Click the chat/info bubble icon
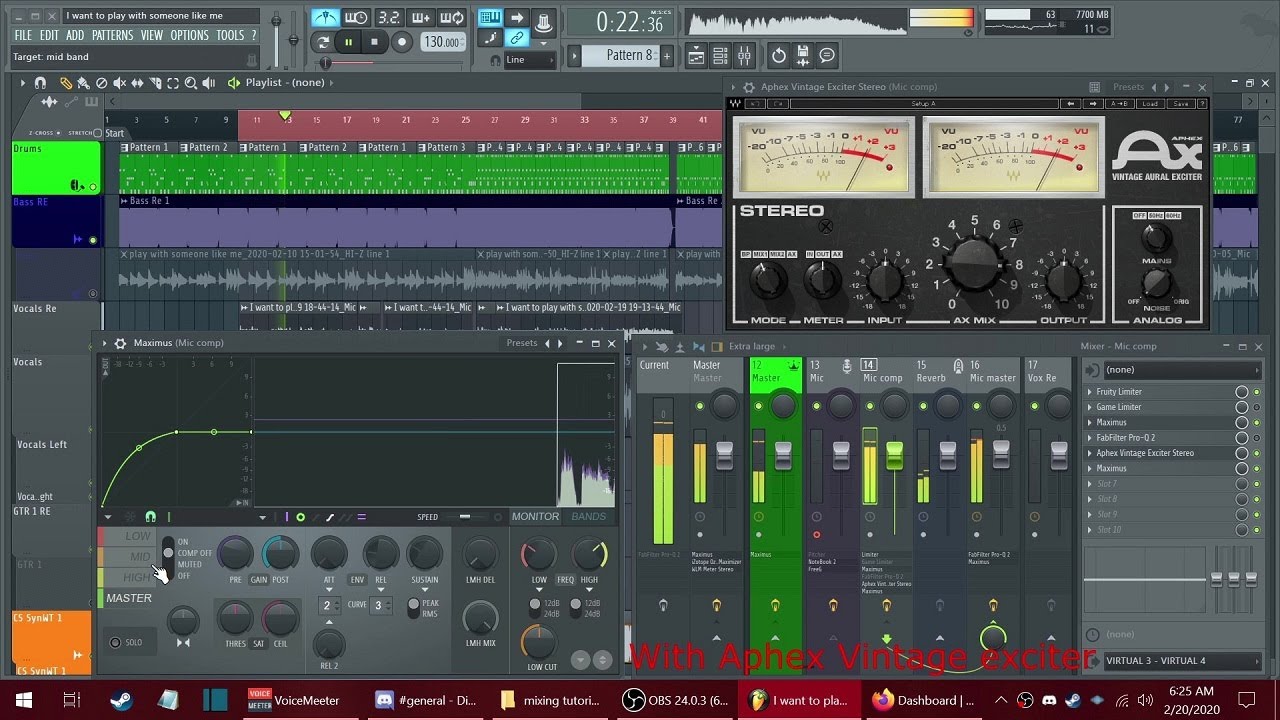This screenshot has height=720, width=1280. coord(828,55)
